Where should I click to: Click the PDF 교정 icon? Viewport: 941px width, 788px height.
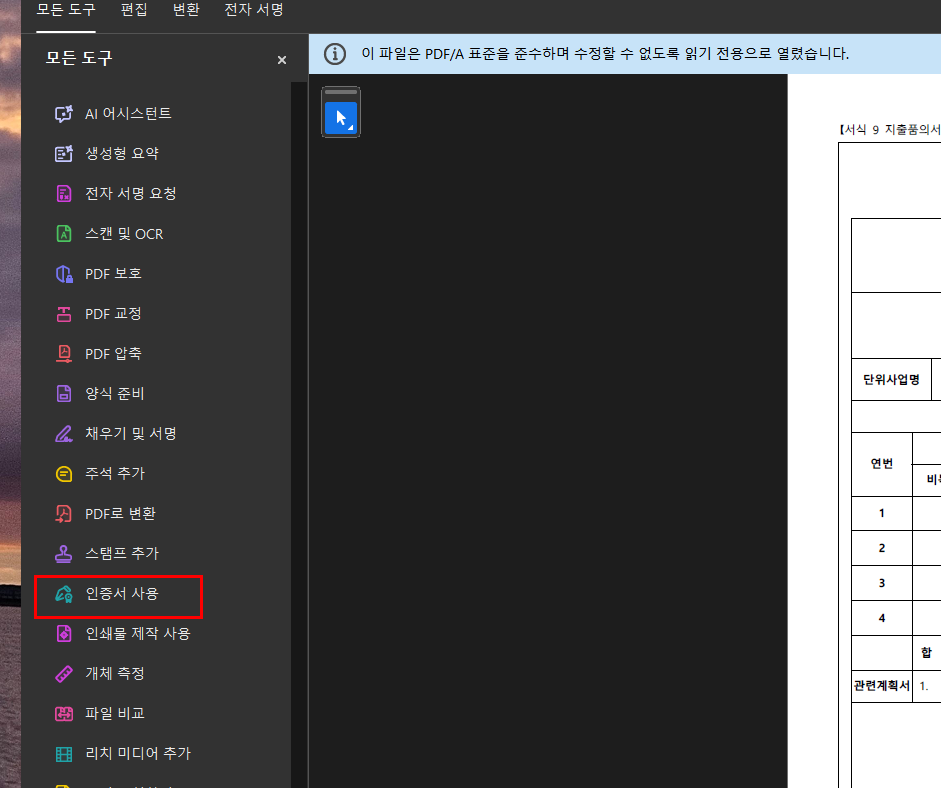tap(64, 313)
